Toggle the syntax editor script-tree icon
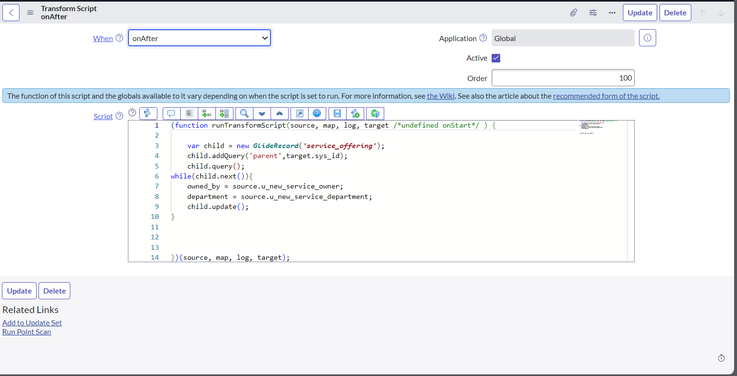 pos(148,113)
